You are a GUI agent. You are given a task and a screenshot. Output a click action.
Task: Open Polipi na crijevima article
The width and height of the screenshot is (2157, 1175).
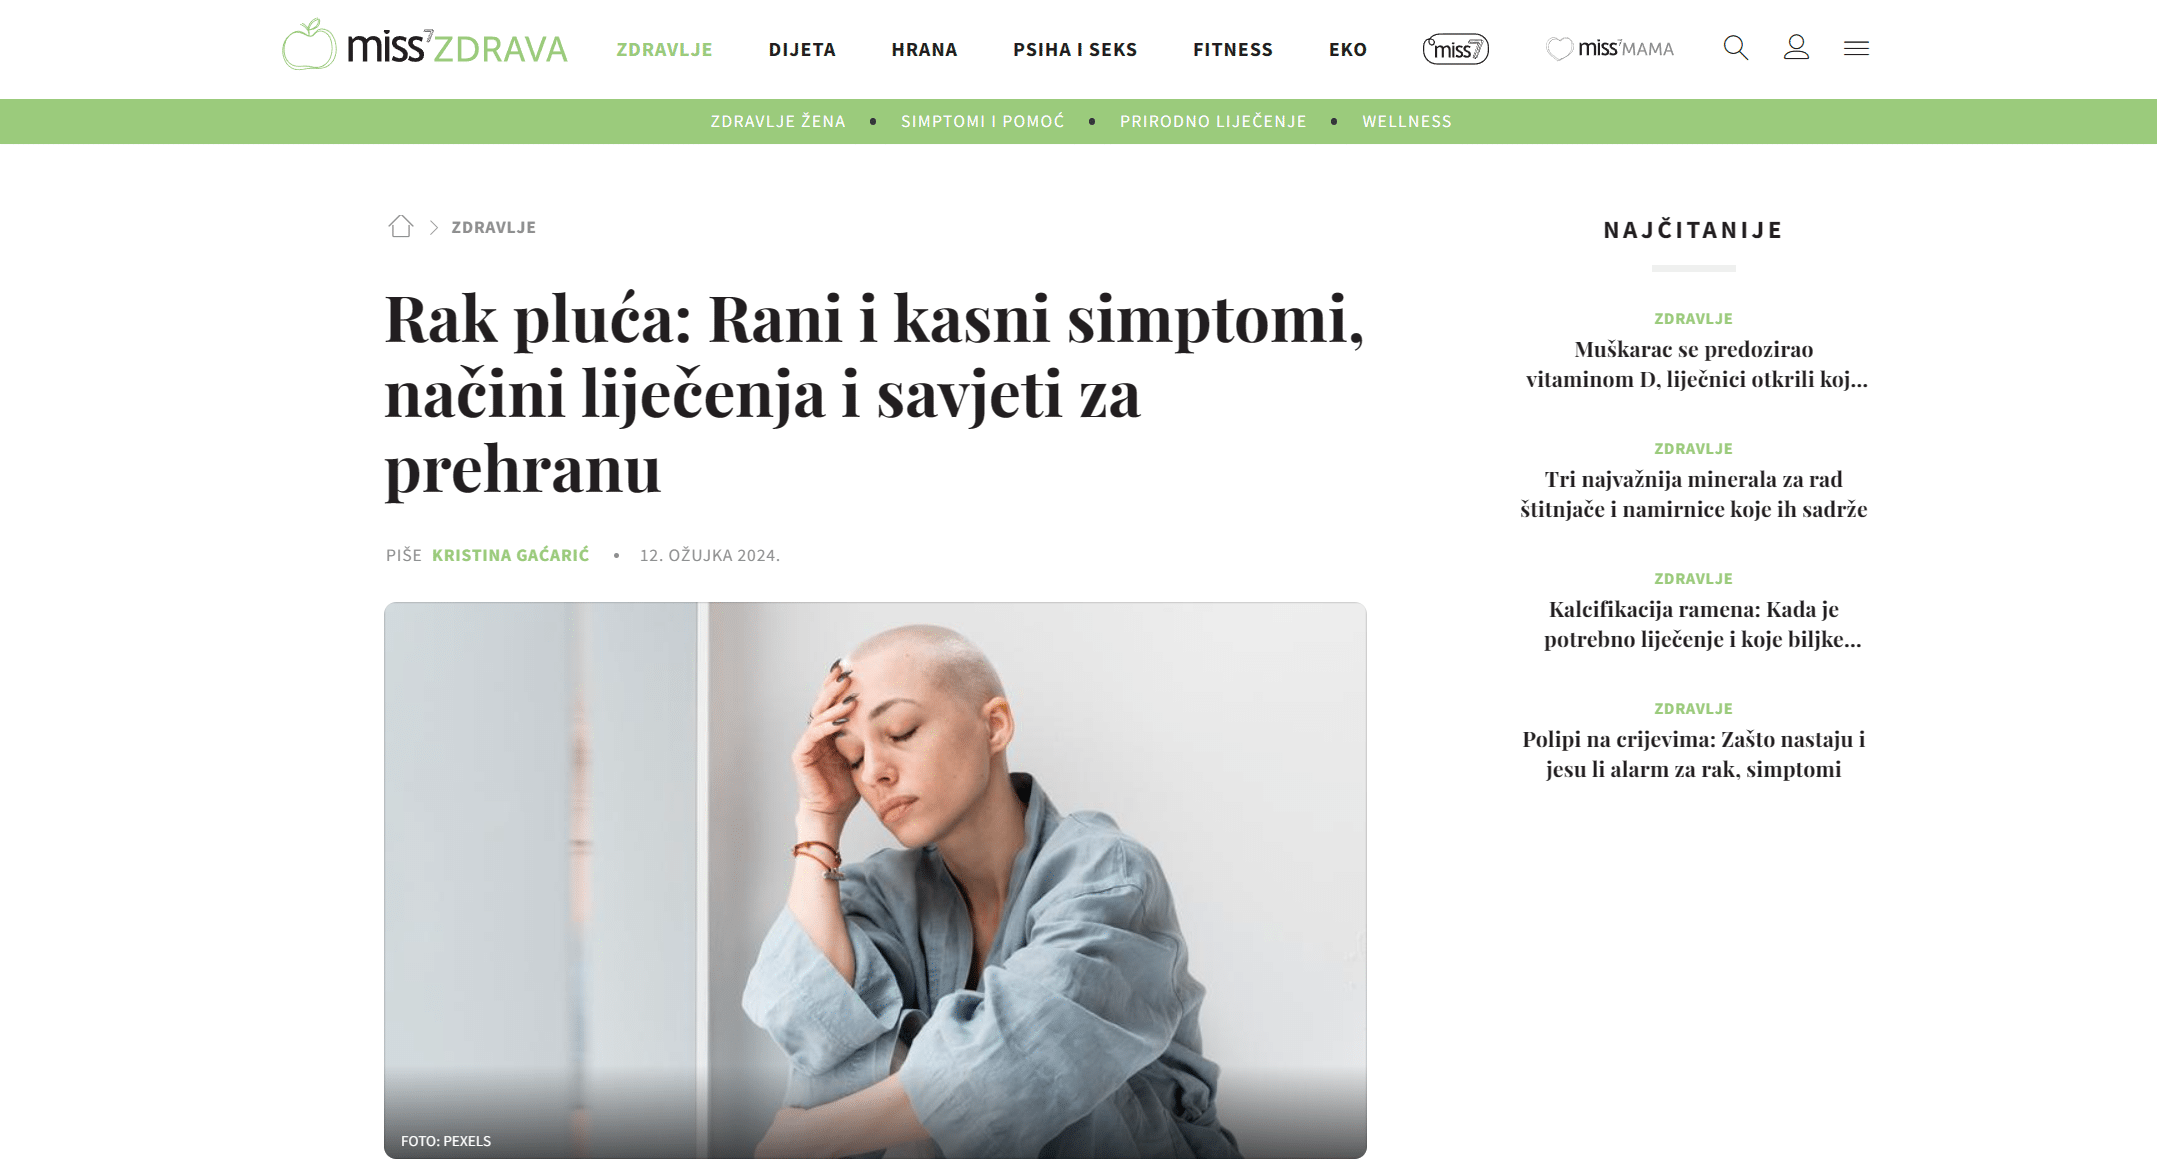tap(1694, 754)
